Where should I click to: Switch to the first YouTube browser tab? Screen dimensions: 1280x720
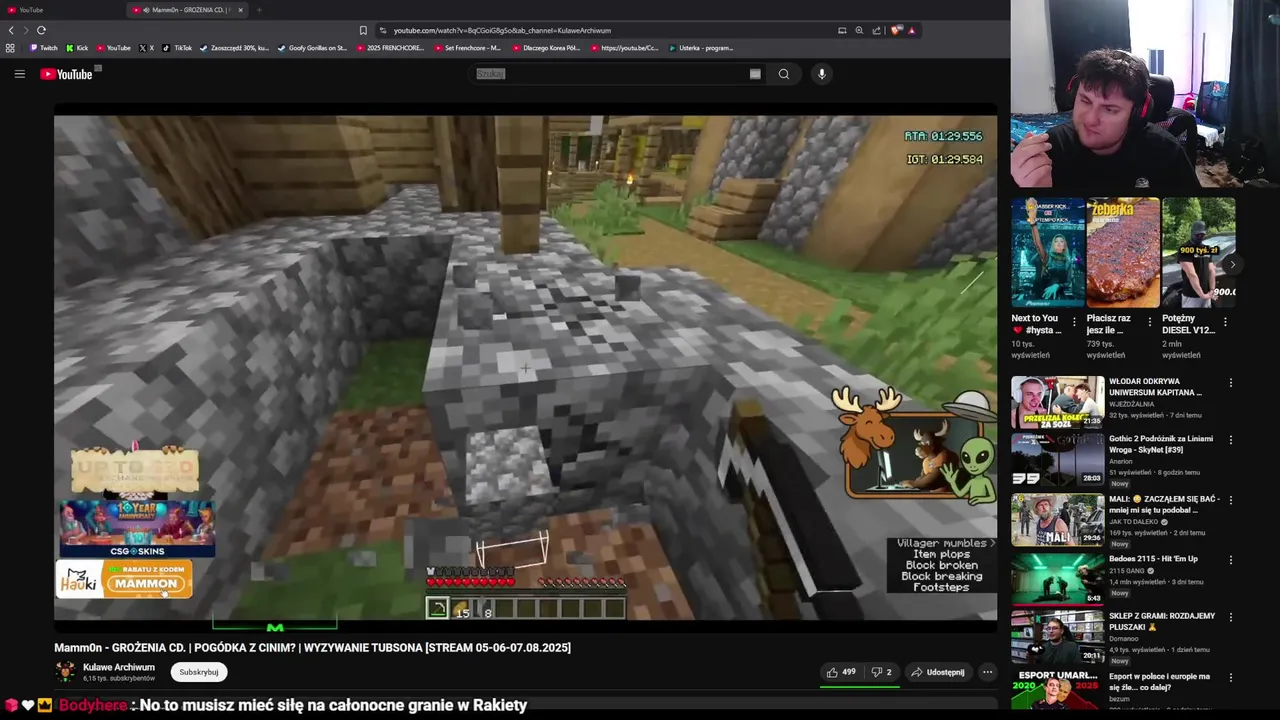[60, 10]
